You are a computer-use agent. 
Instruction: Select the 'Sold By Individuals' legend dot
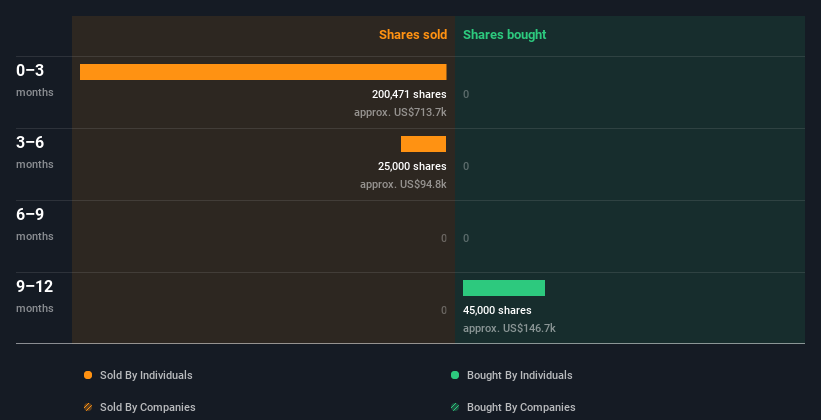(x=88, y=375)
